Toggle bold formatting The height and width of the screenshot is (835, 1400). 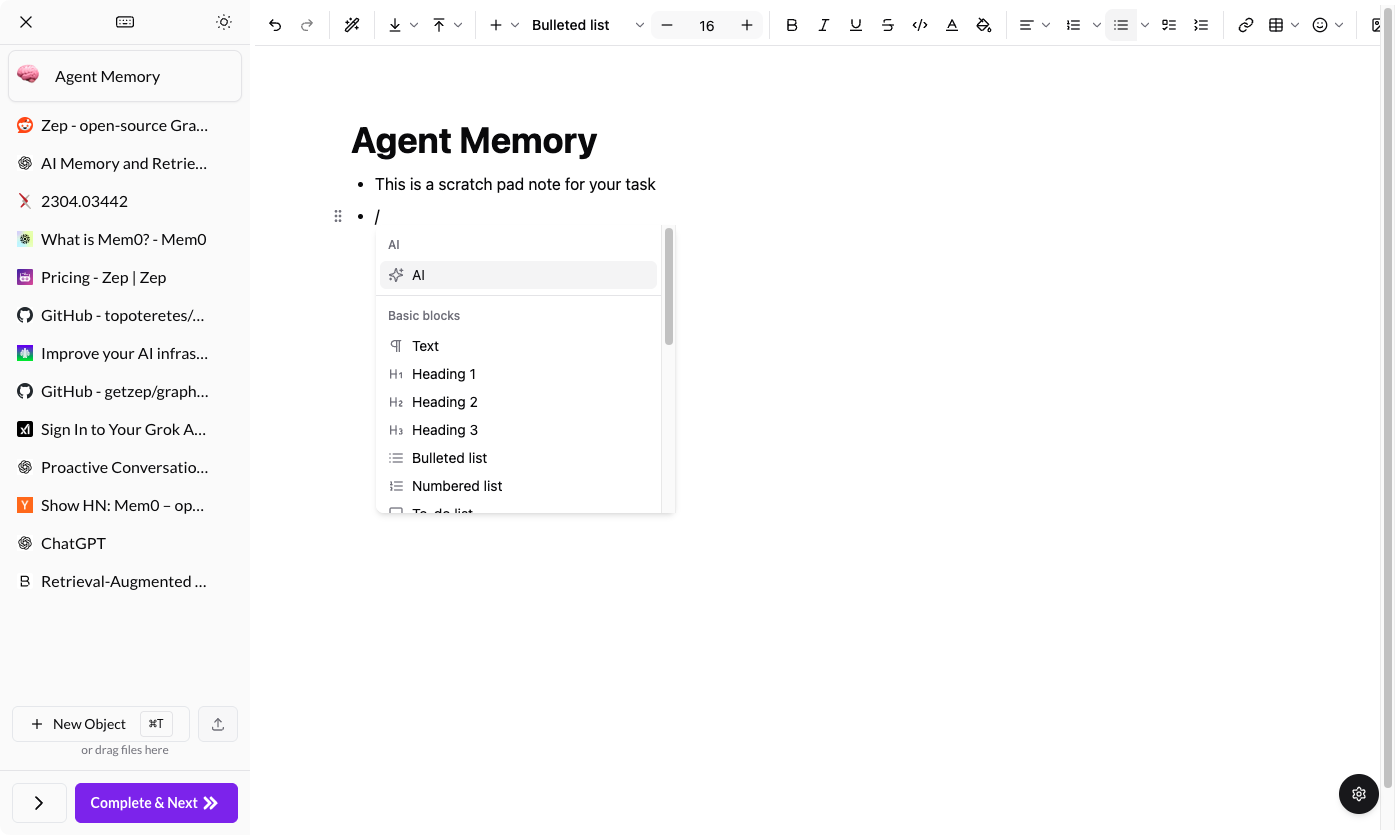[792, 25]
